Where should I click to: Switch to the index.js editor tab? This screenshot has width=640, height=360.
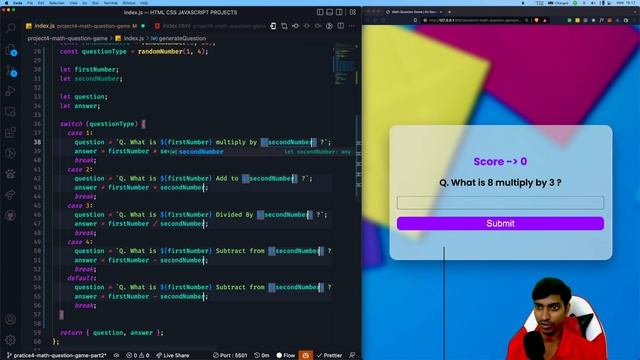tap(85, 26)
